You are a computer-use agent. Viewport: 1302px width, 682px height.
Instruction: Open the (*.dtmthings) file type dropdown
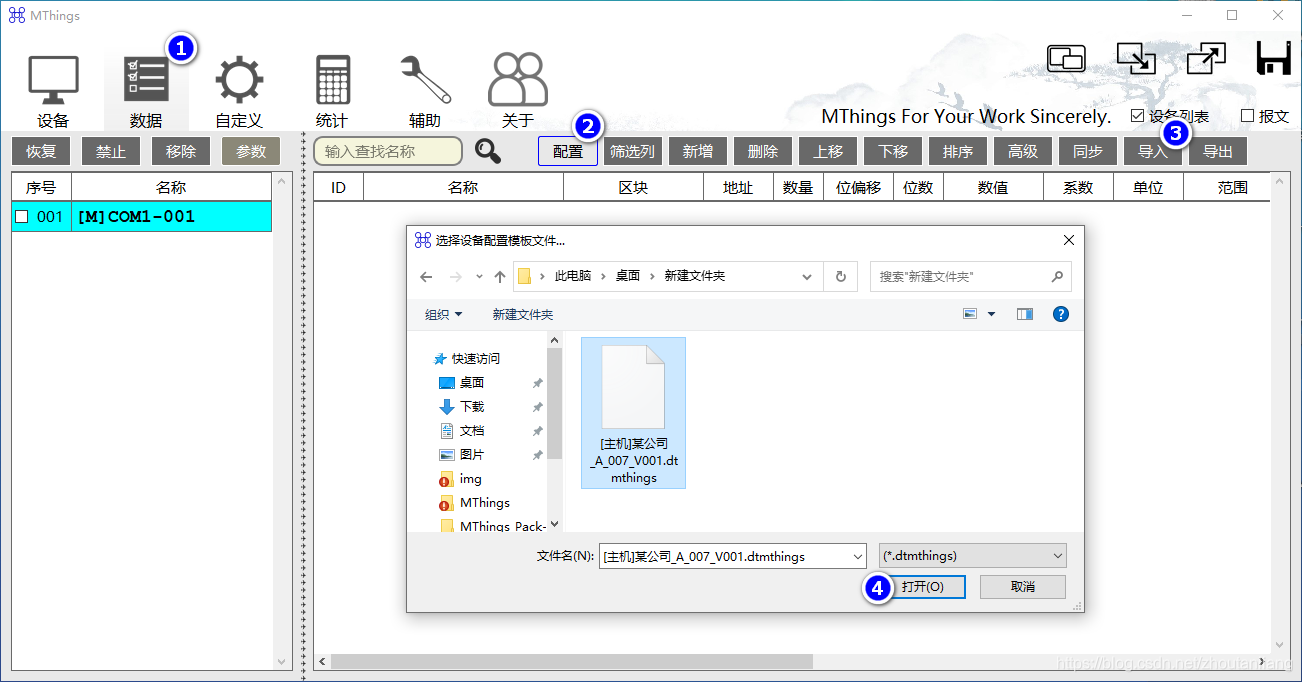pos(972,556)
